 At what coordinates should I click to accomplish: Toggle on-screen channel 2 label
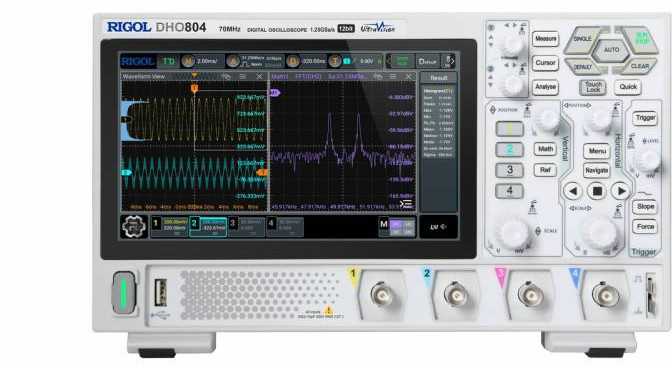click(194, 223)
